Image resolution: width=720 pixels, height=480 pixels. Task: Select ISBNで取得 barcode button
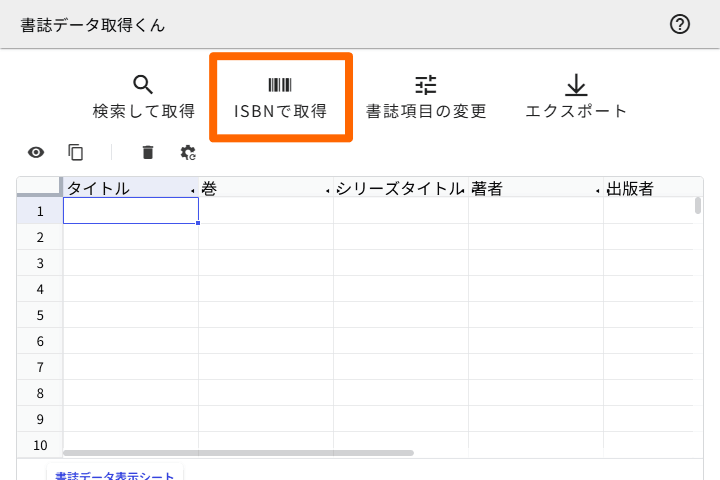[280, 97]
